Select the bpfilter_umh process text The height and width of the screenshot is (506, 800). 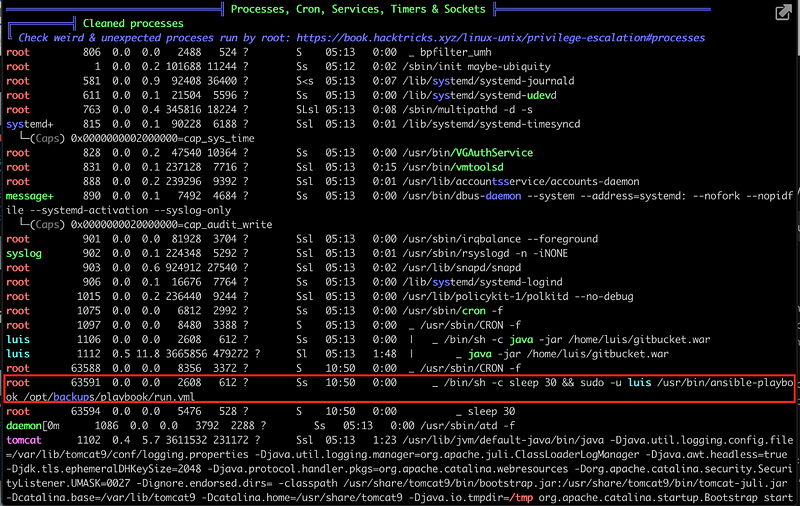point(456,52)
